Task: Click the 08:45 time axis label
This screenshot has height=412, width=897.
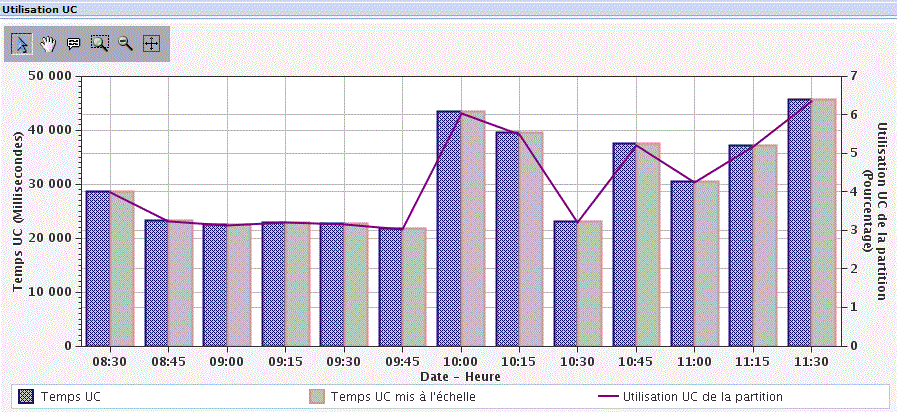Action: point(168,363)
